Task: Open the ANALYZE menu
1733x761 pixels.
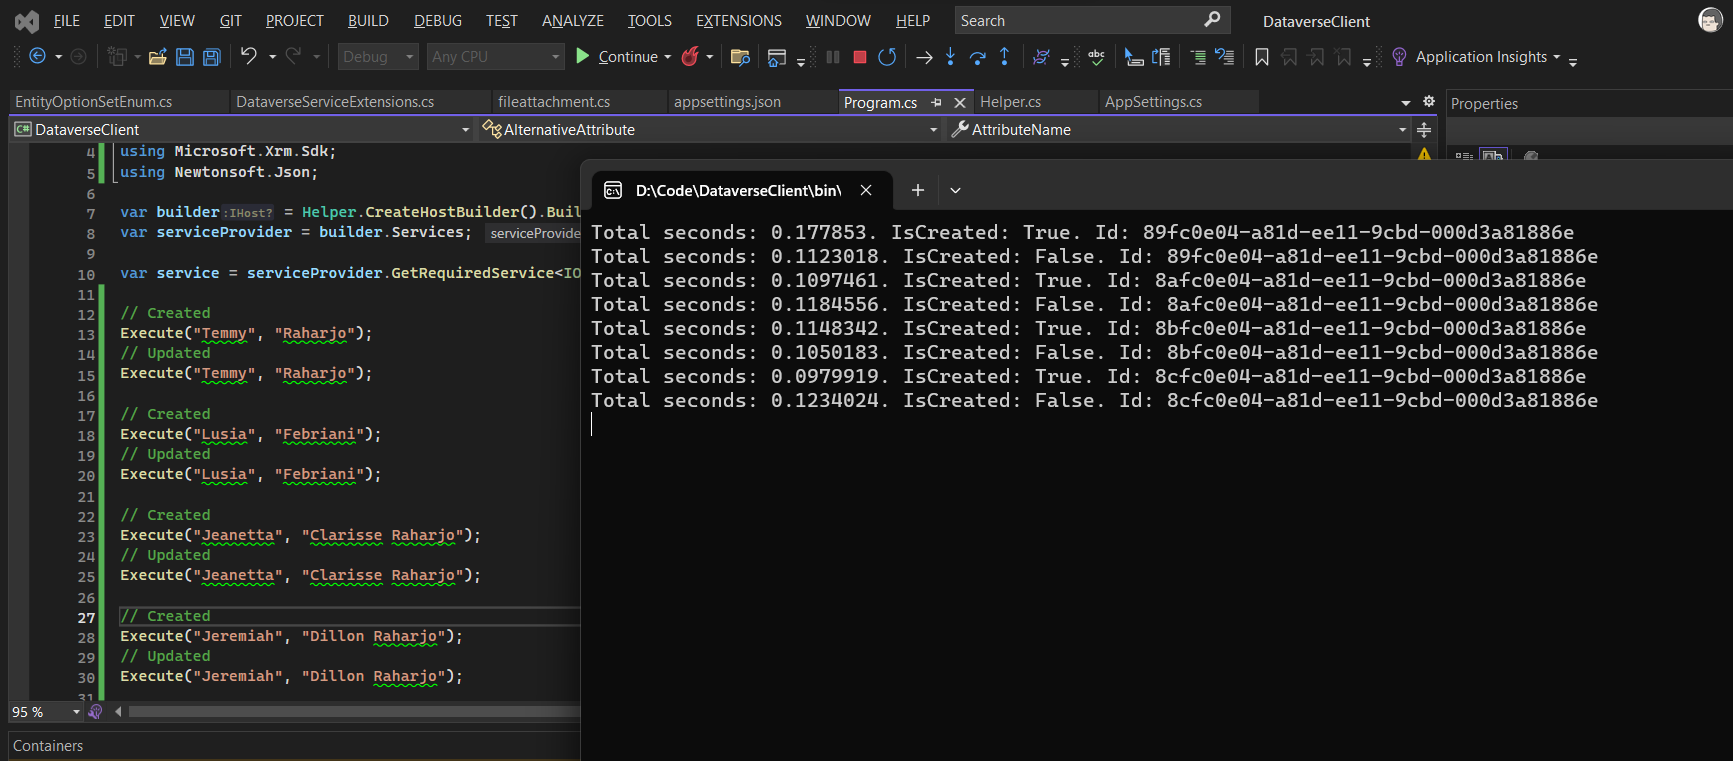Action: pos(573,21)
